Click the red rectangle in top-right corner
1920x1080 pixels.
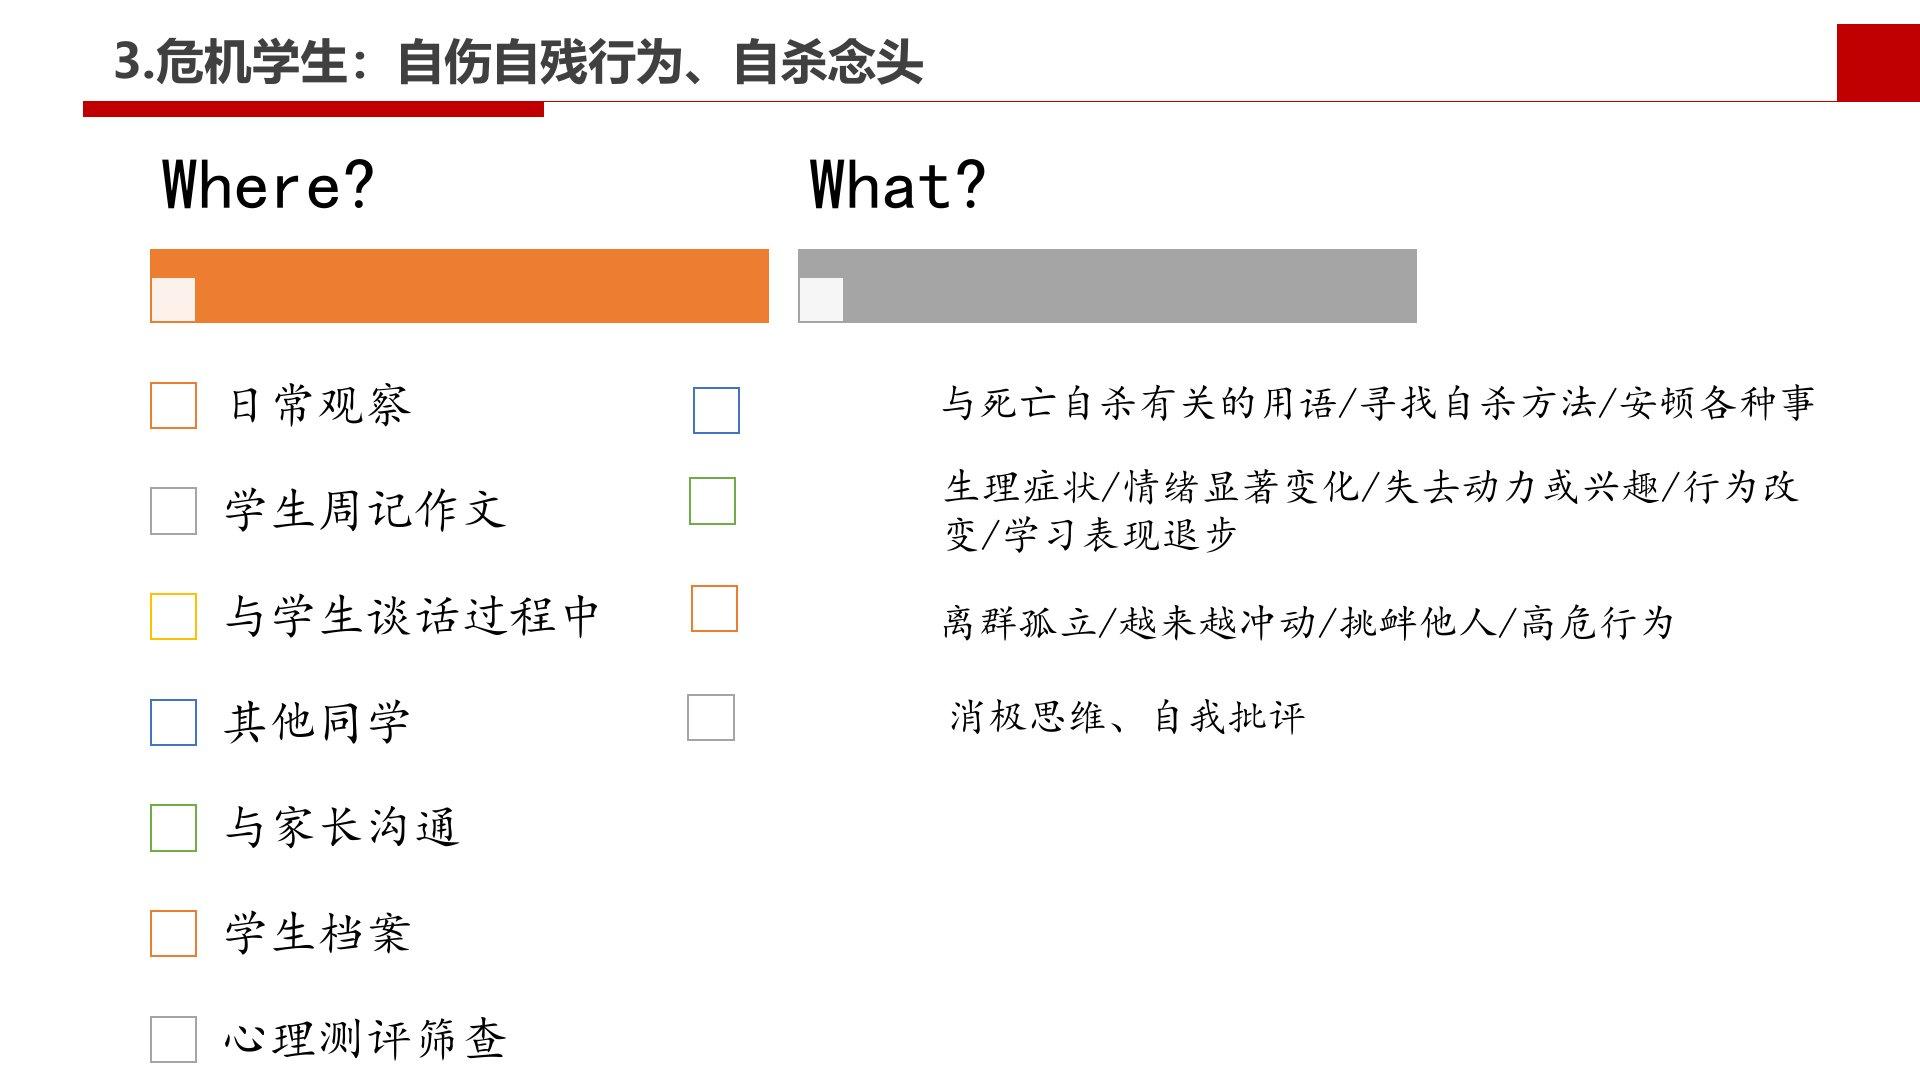tap(1878, 62)
